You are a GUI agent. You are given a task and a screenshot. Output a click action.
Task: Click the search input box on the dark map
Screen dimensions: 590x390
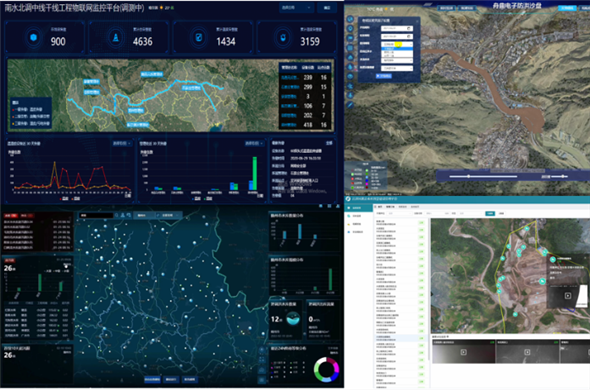tap(96, 215)
